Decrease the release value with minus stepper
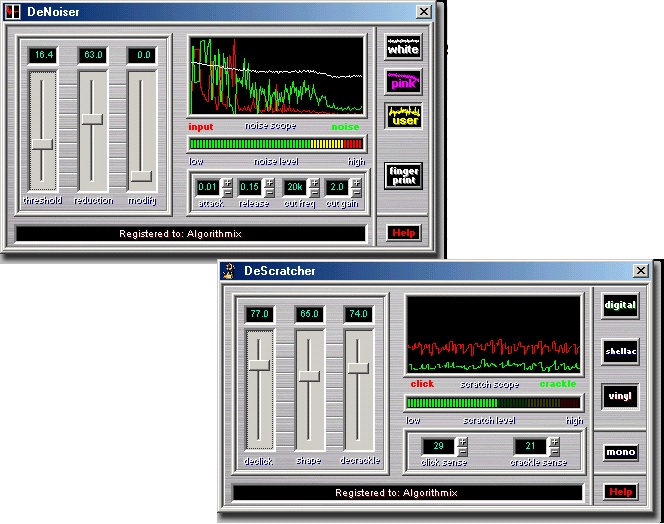 [x=271, y=192]
